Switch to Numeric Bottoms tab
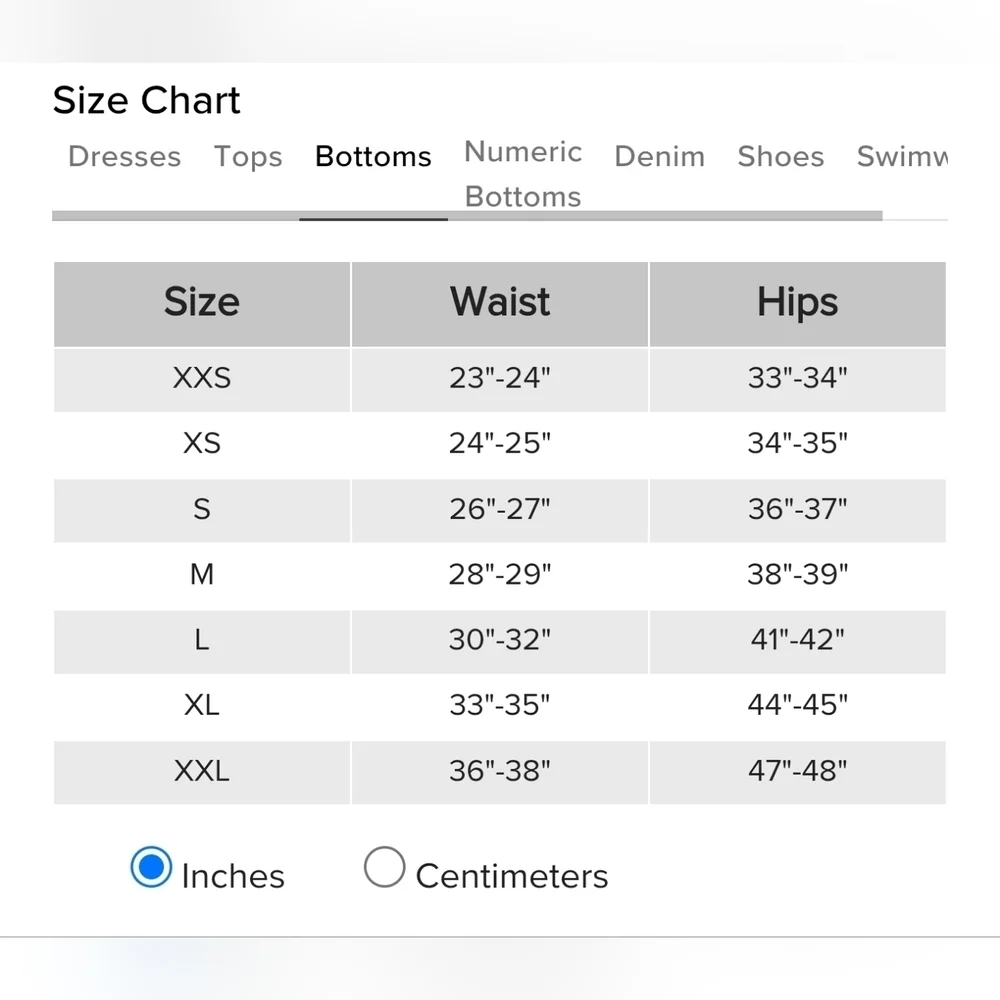The width and height of the screenshot is (1000, 1000). coord(523,174)
